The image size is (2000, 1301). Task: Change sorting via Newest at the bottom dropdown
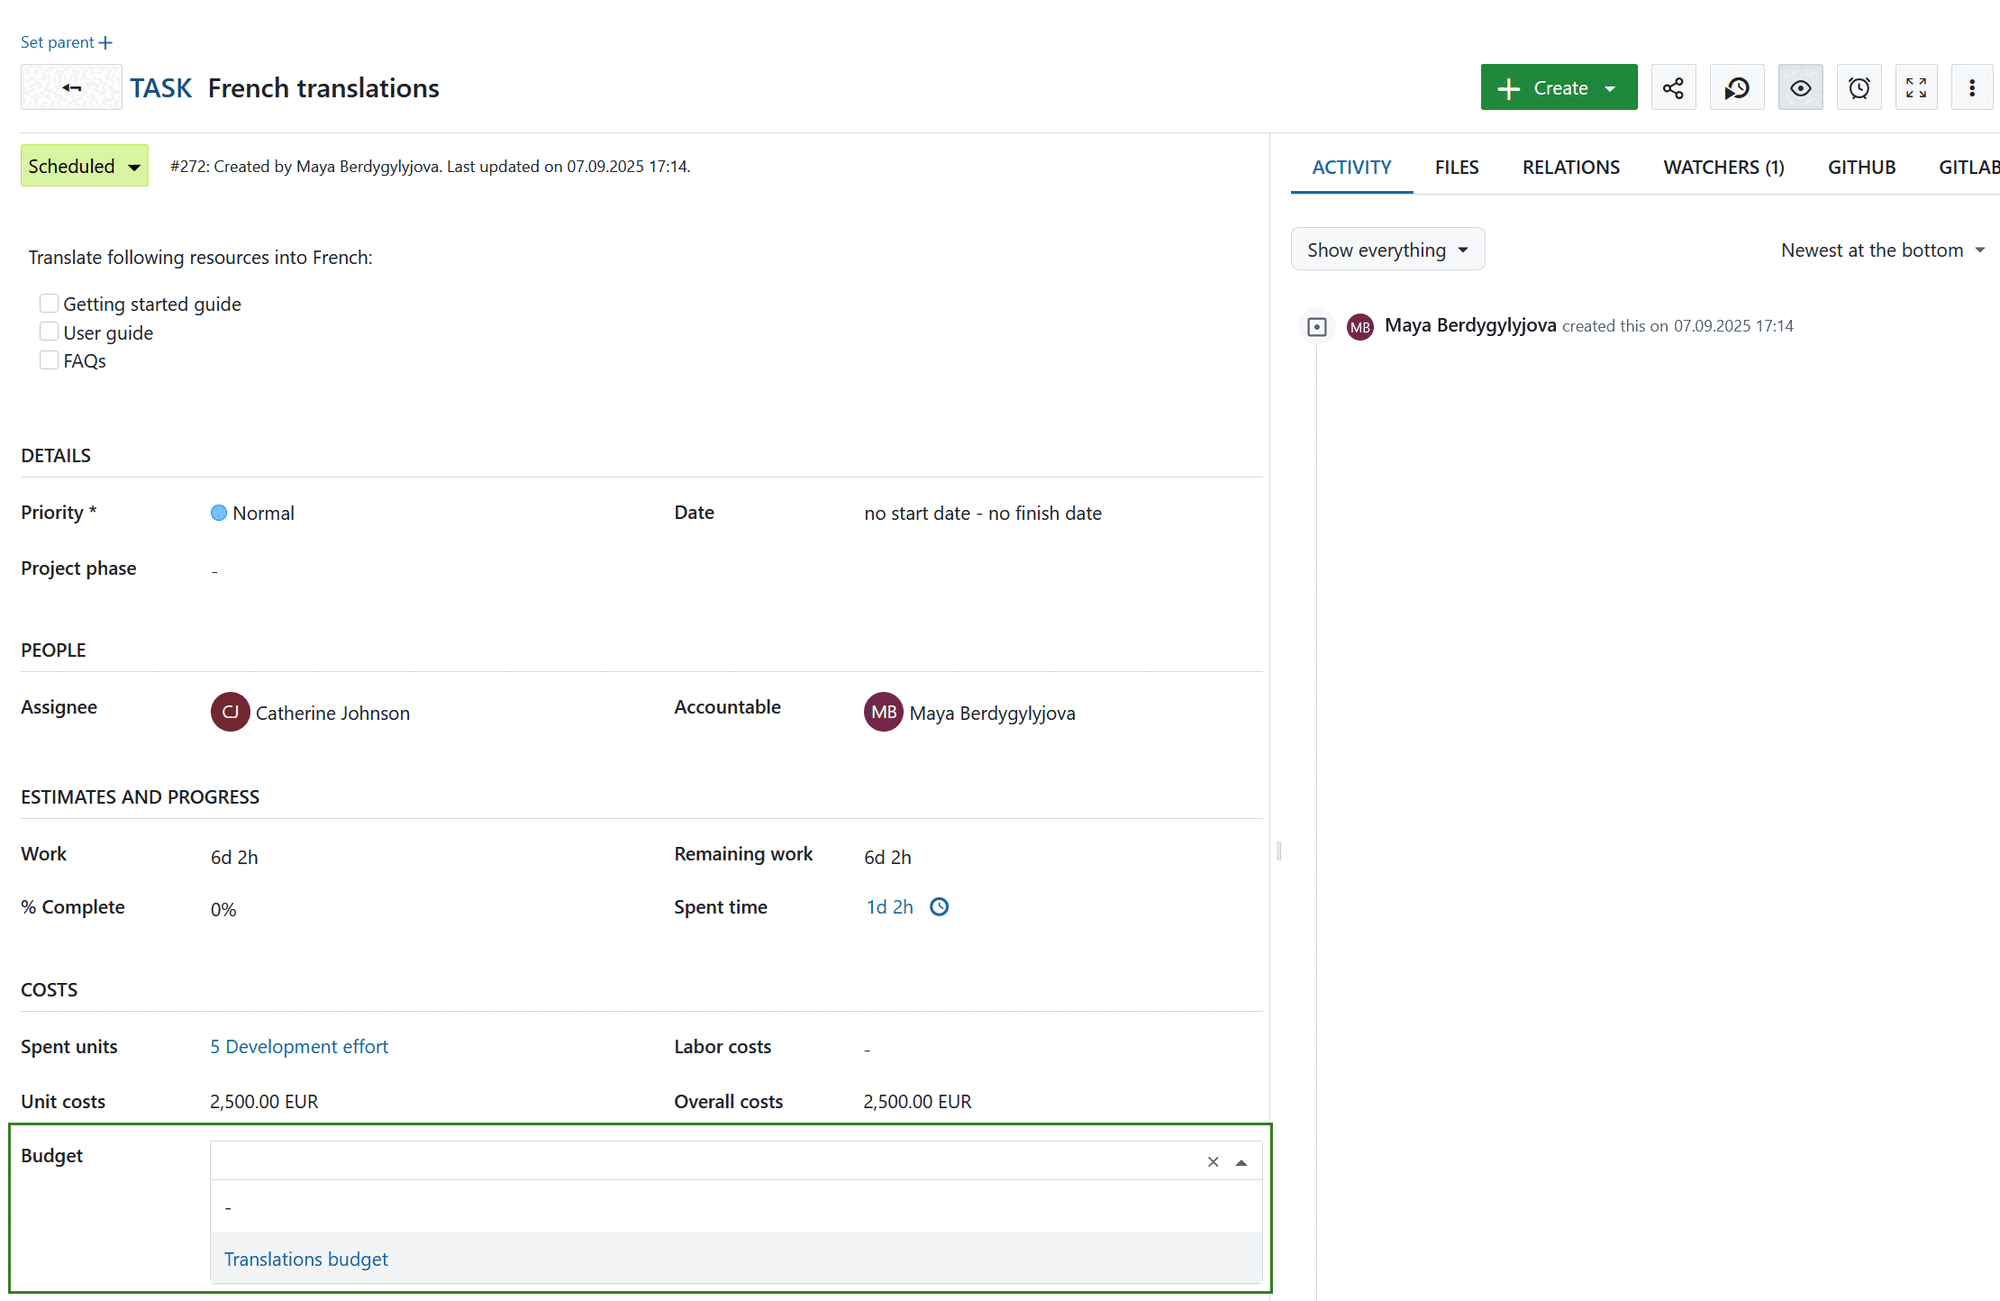[x=1881, y=249]
